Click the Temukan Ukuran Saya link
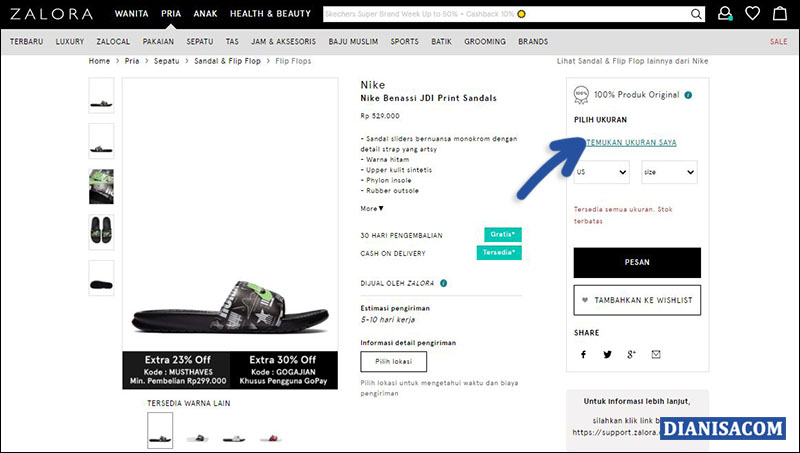This screenshot has width=800, height=453. pyautogui.click(x=631, y=142)
